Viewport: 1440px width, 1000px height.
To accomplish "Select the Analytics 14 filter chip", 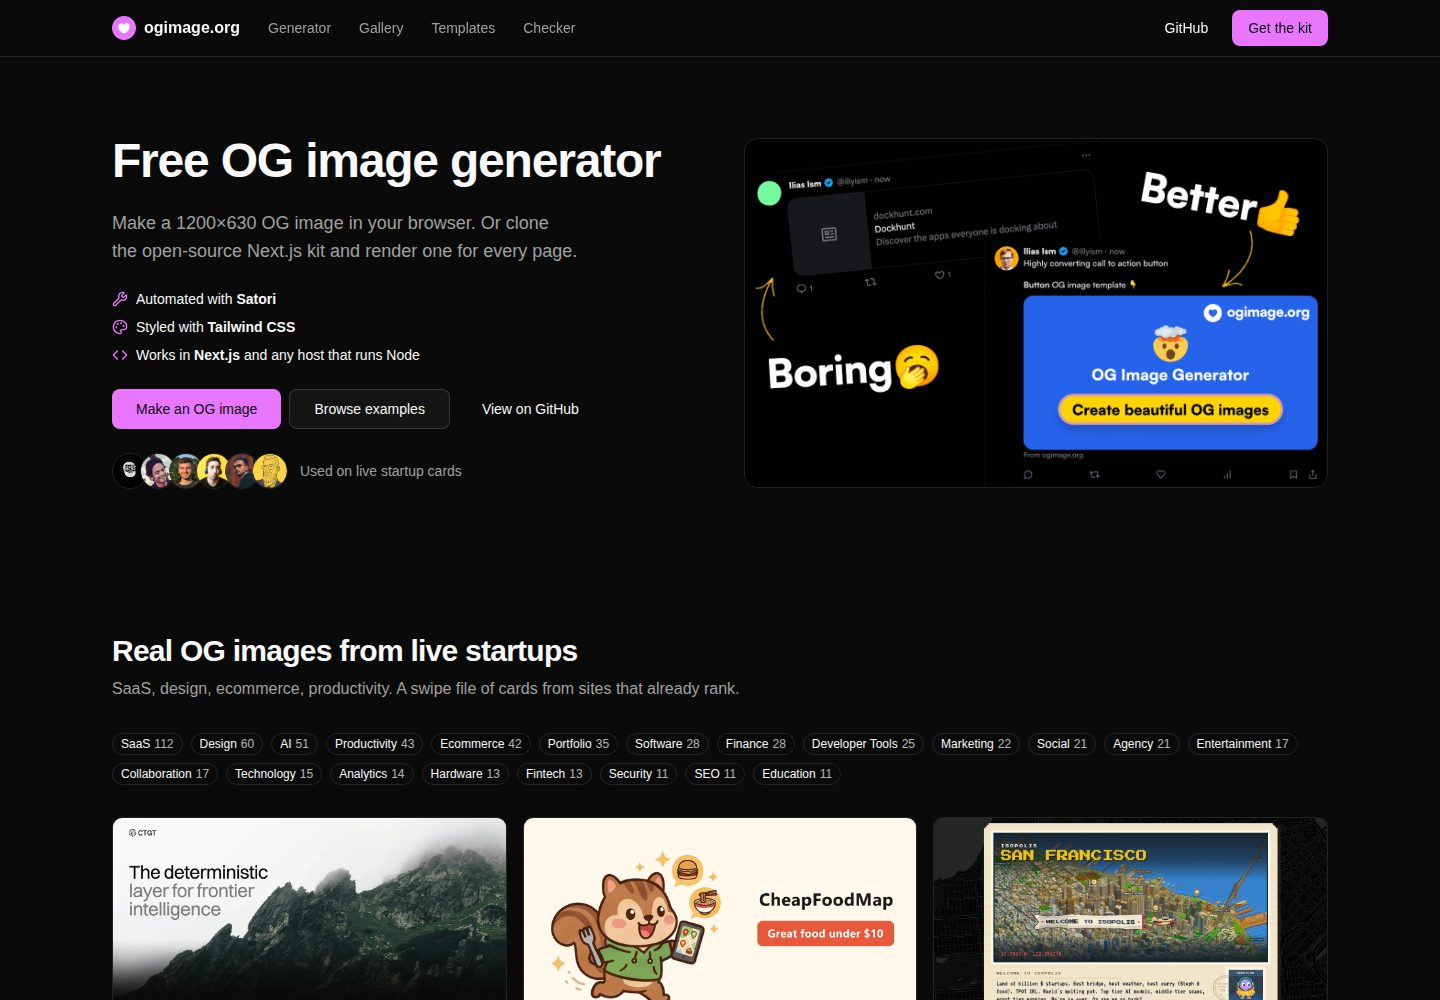I will point(372,774).
